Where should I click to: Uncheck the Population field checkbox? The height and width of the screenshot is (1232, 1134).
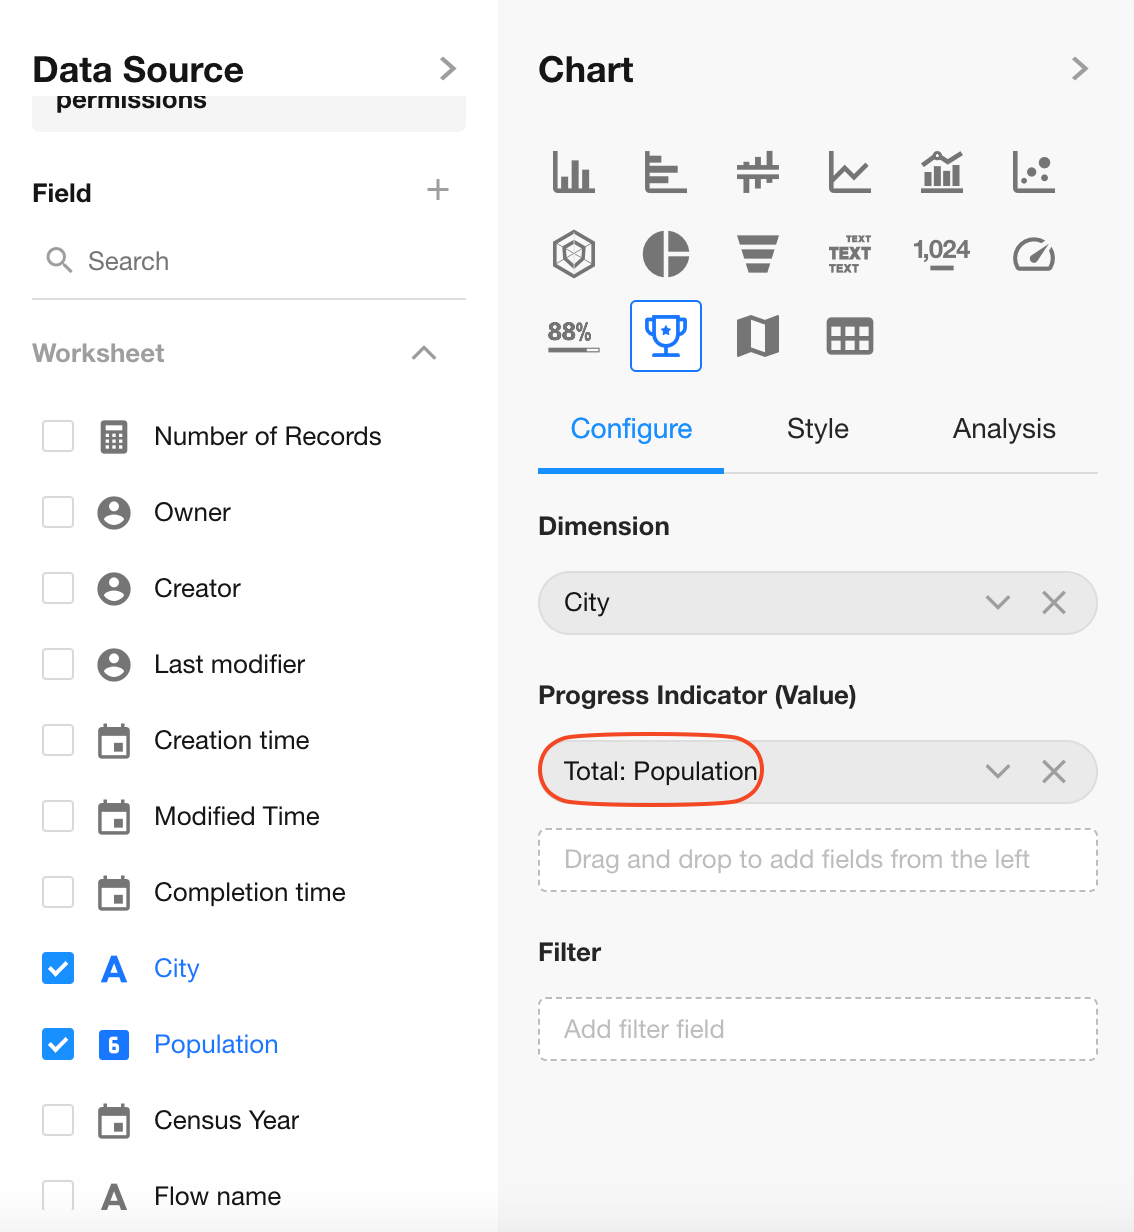tap(58, 1044)
